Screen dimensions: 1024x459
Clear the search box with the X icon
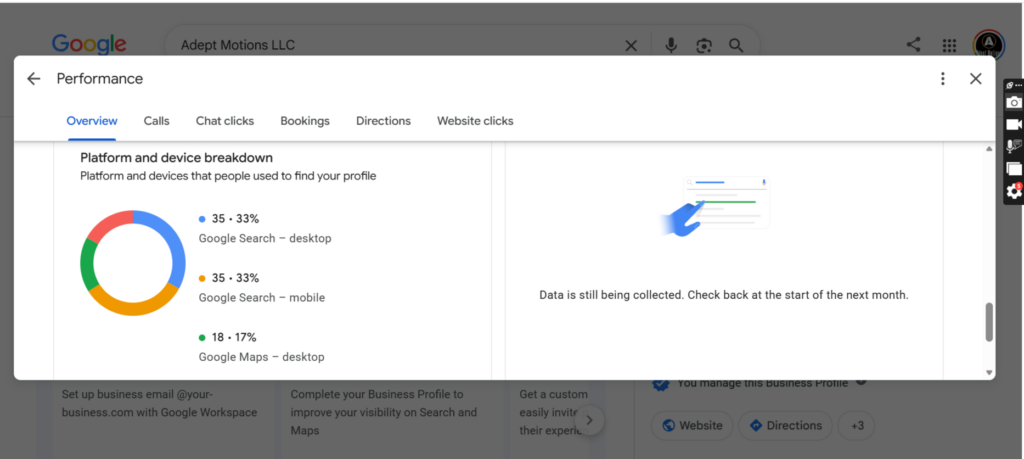(x=631, y=45)
